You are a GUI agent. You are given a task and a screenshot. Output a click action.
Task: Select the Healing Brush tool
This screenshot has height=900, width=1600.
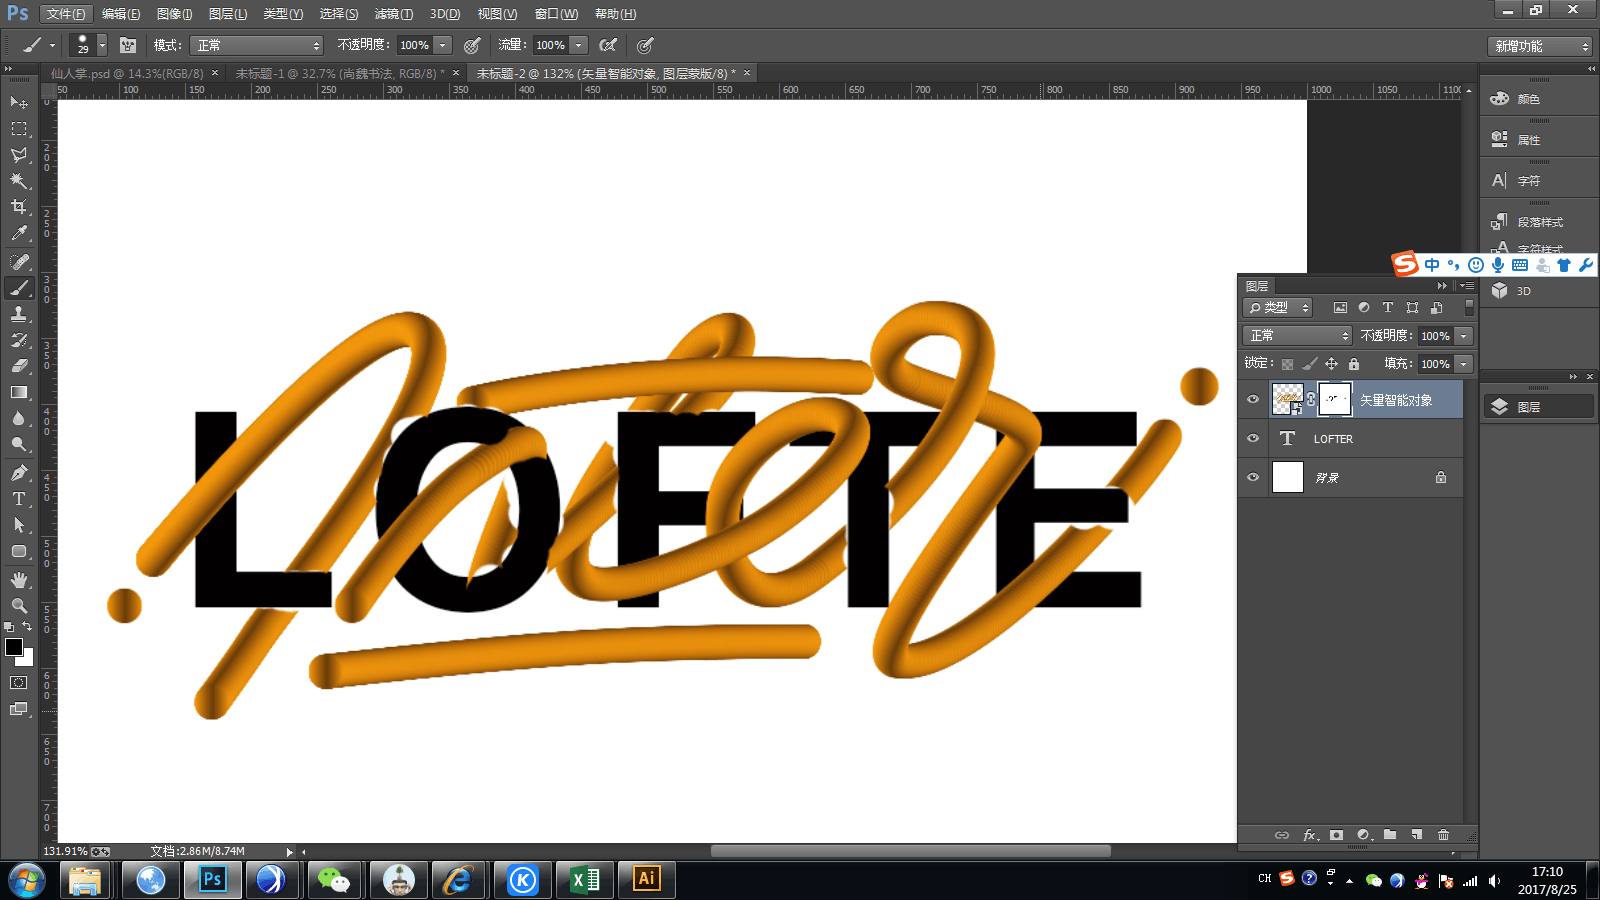19,261
